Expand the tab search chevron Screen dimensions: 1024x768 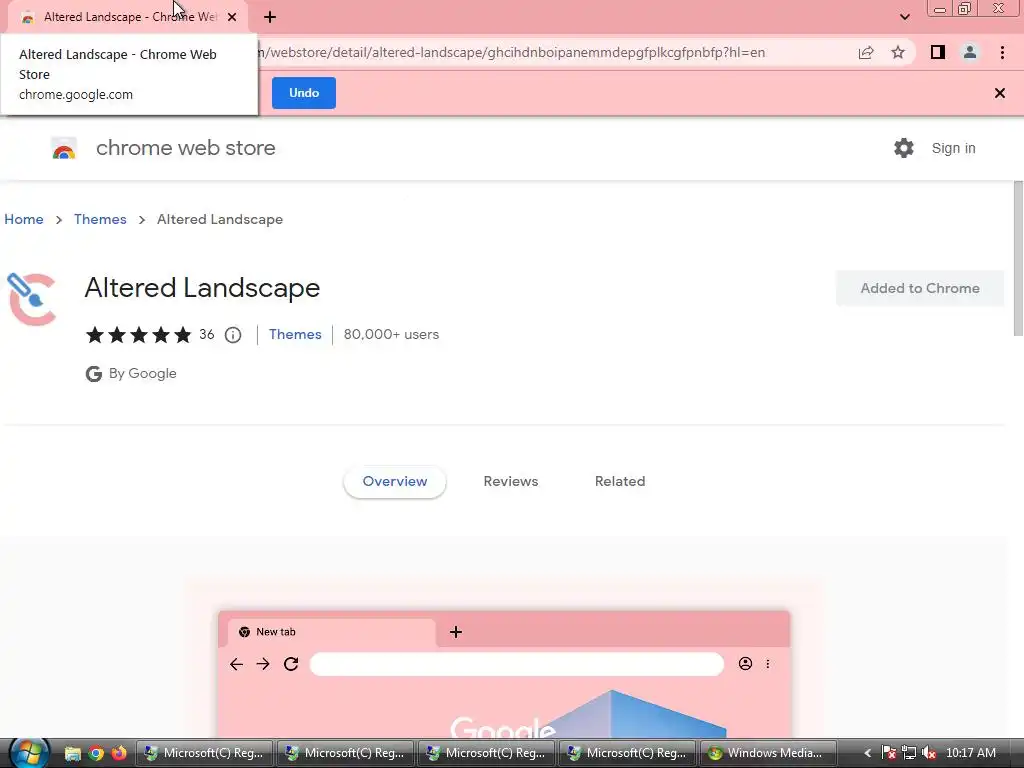tap(904, 17)
